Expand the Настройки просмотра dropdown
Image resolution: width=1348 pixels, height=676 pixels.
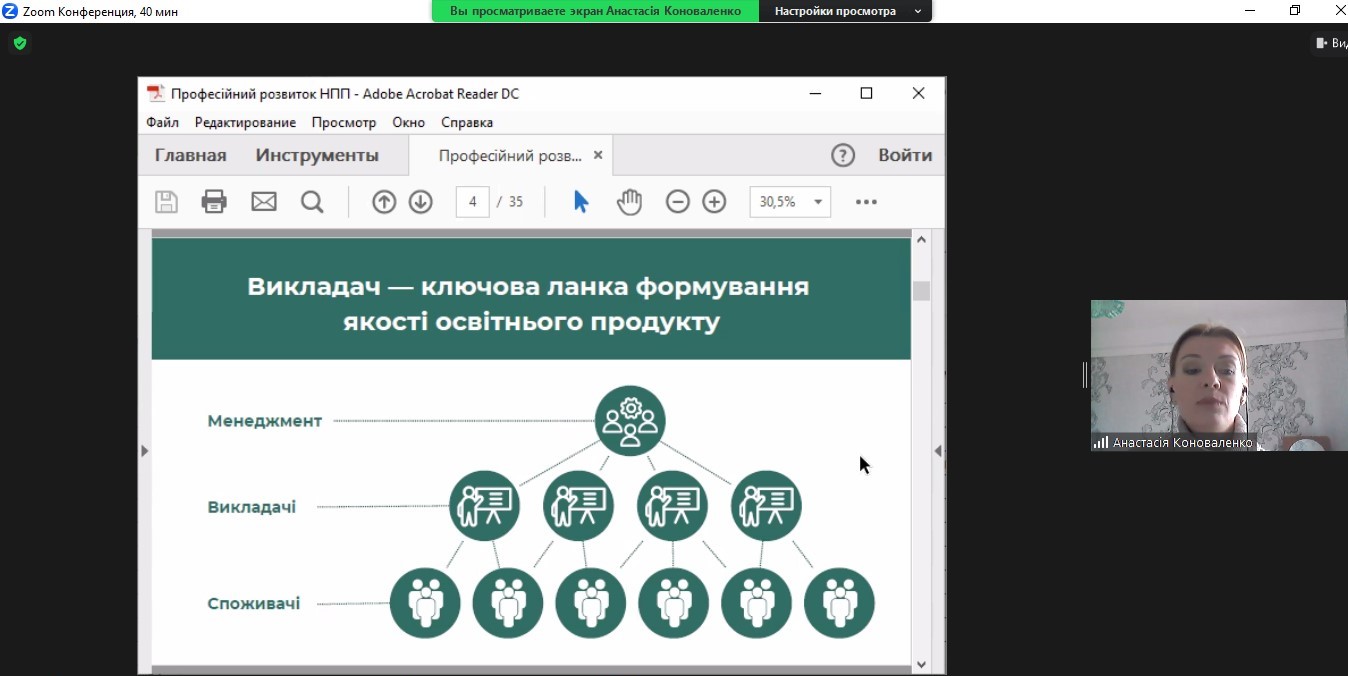(846, 11)
